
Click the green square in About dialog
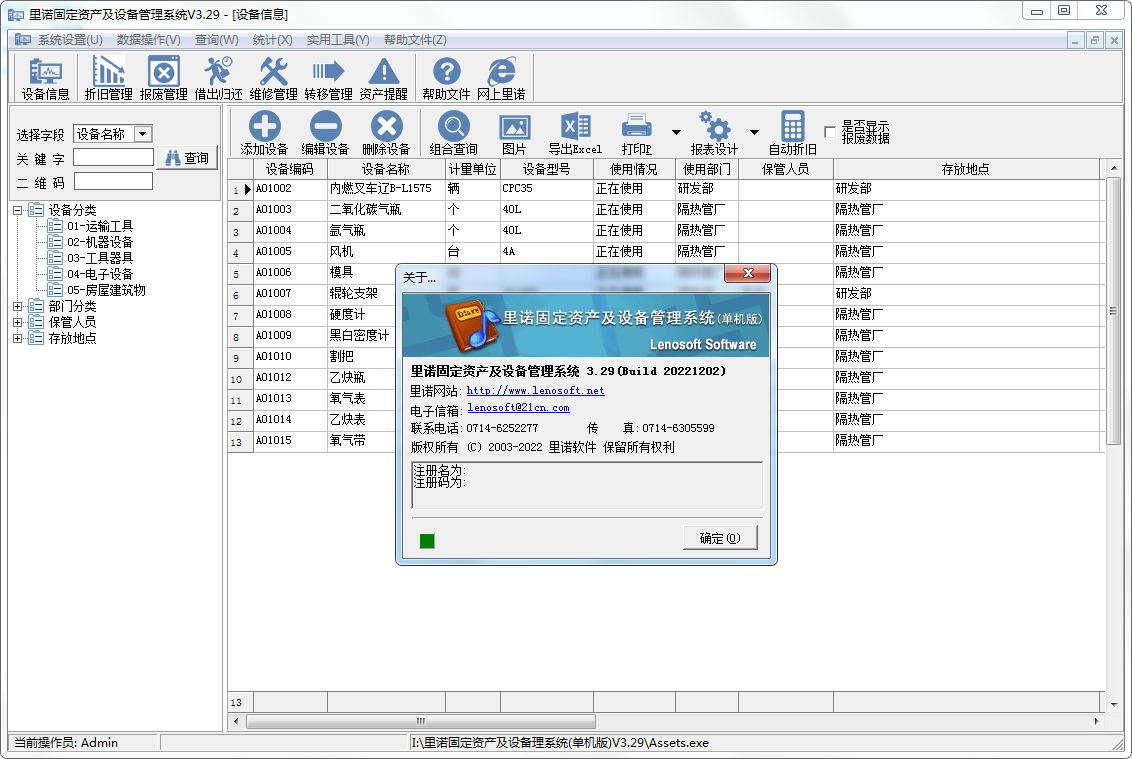pos(427,541)
